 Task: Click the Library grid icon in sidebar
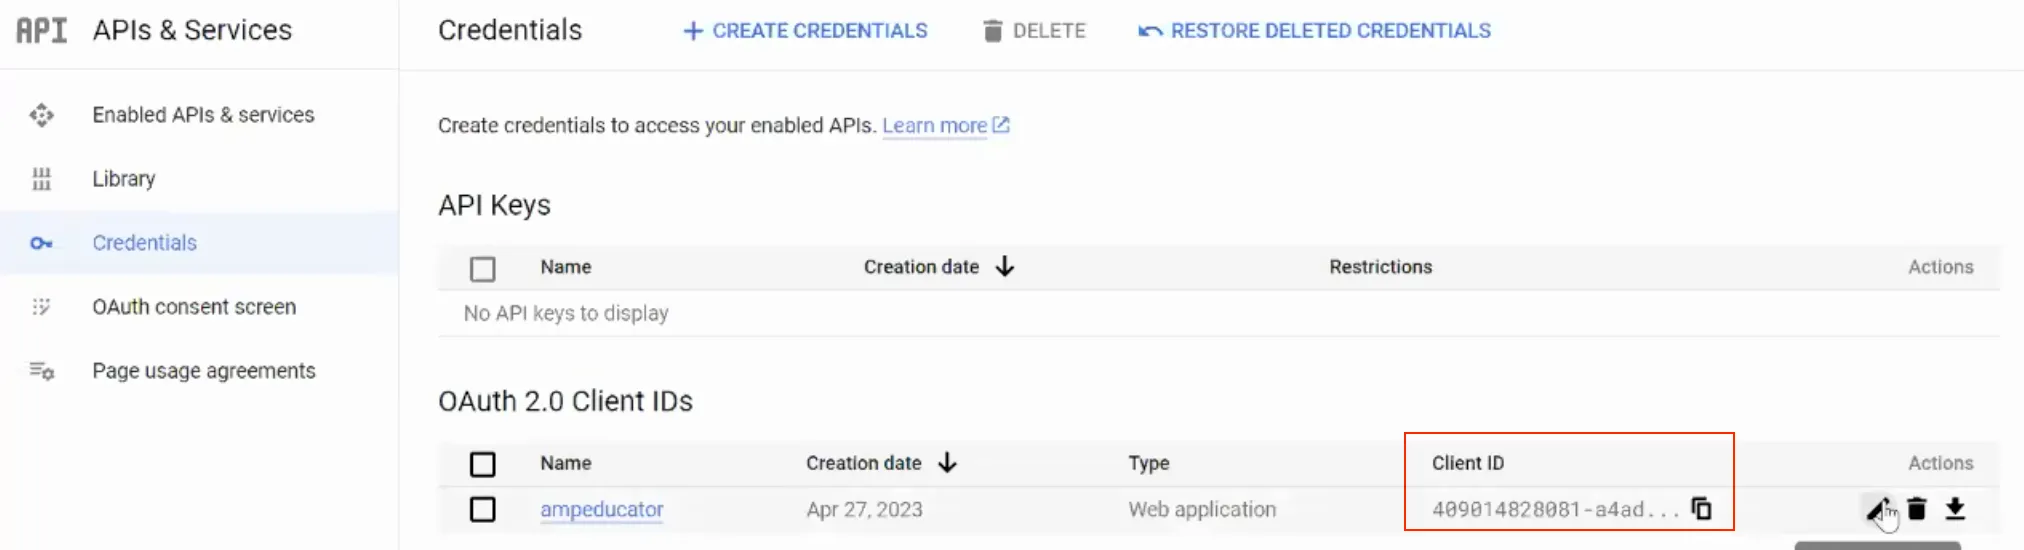click(x=41, y=179)
